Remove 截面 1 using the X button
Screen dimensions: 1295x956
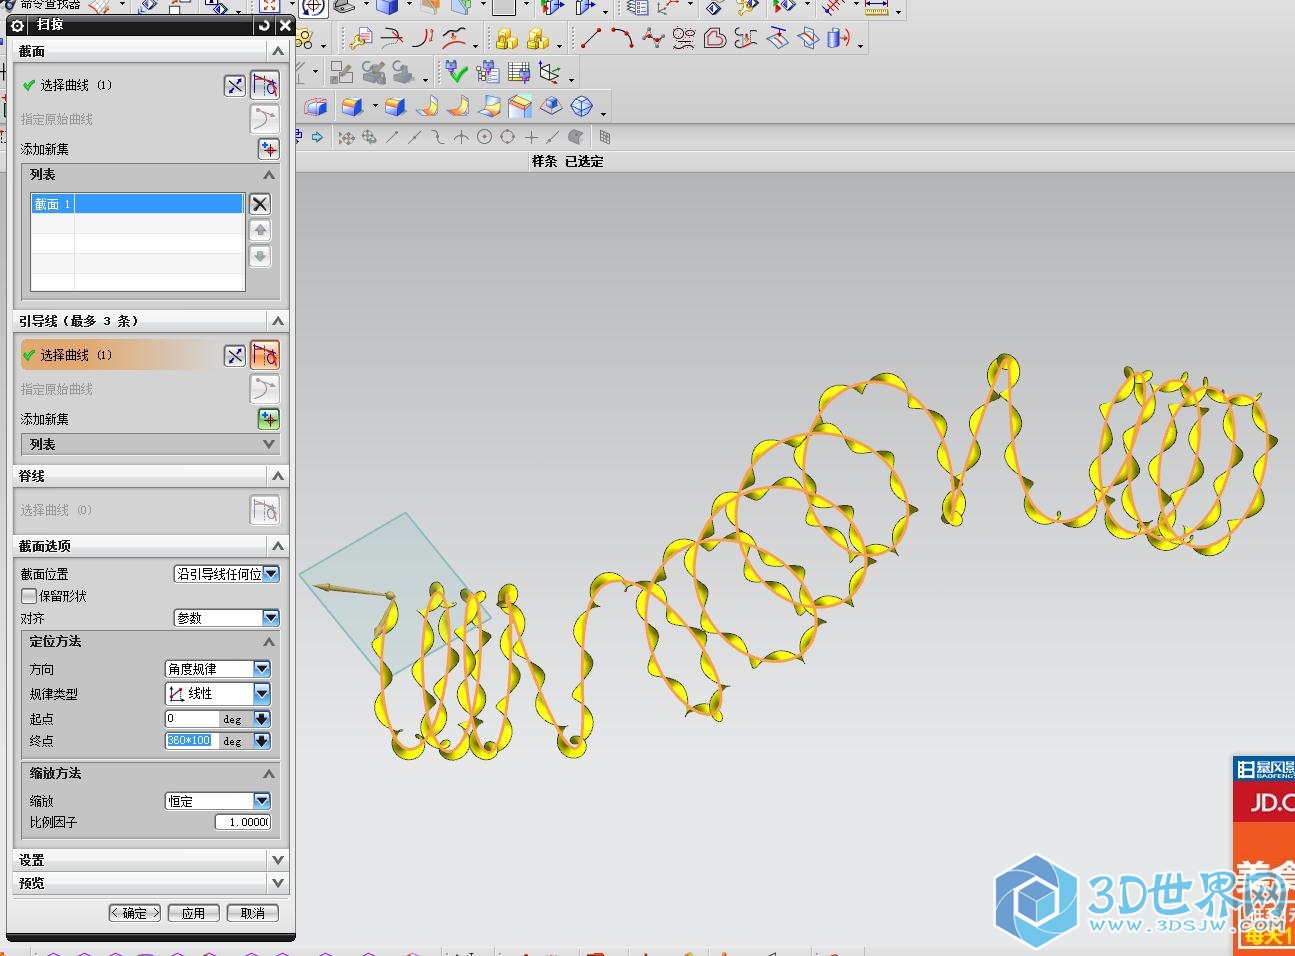point(260,204)
